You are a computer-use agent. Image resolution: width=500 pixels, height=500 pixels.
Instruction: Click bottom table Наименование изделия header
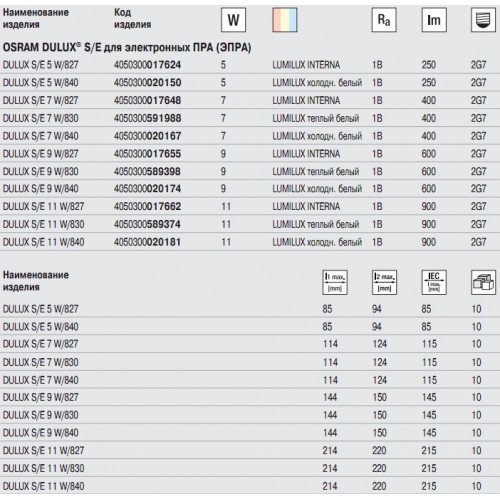(x=36, y=281)
